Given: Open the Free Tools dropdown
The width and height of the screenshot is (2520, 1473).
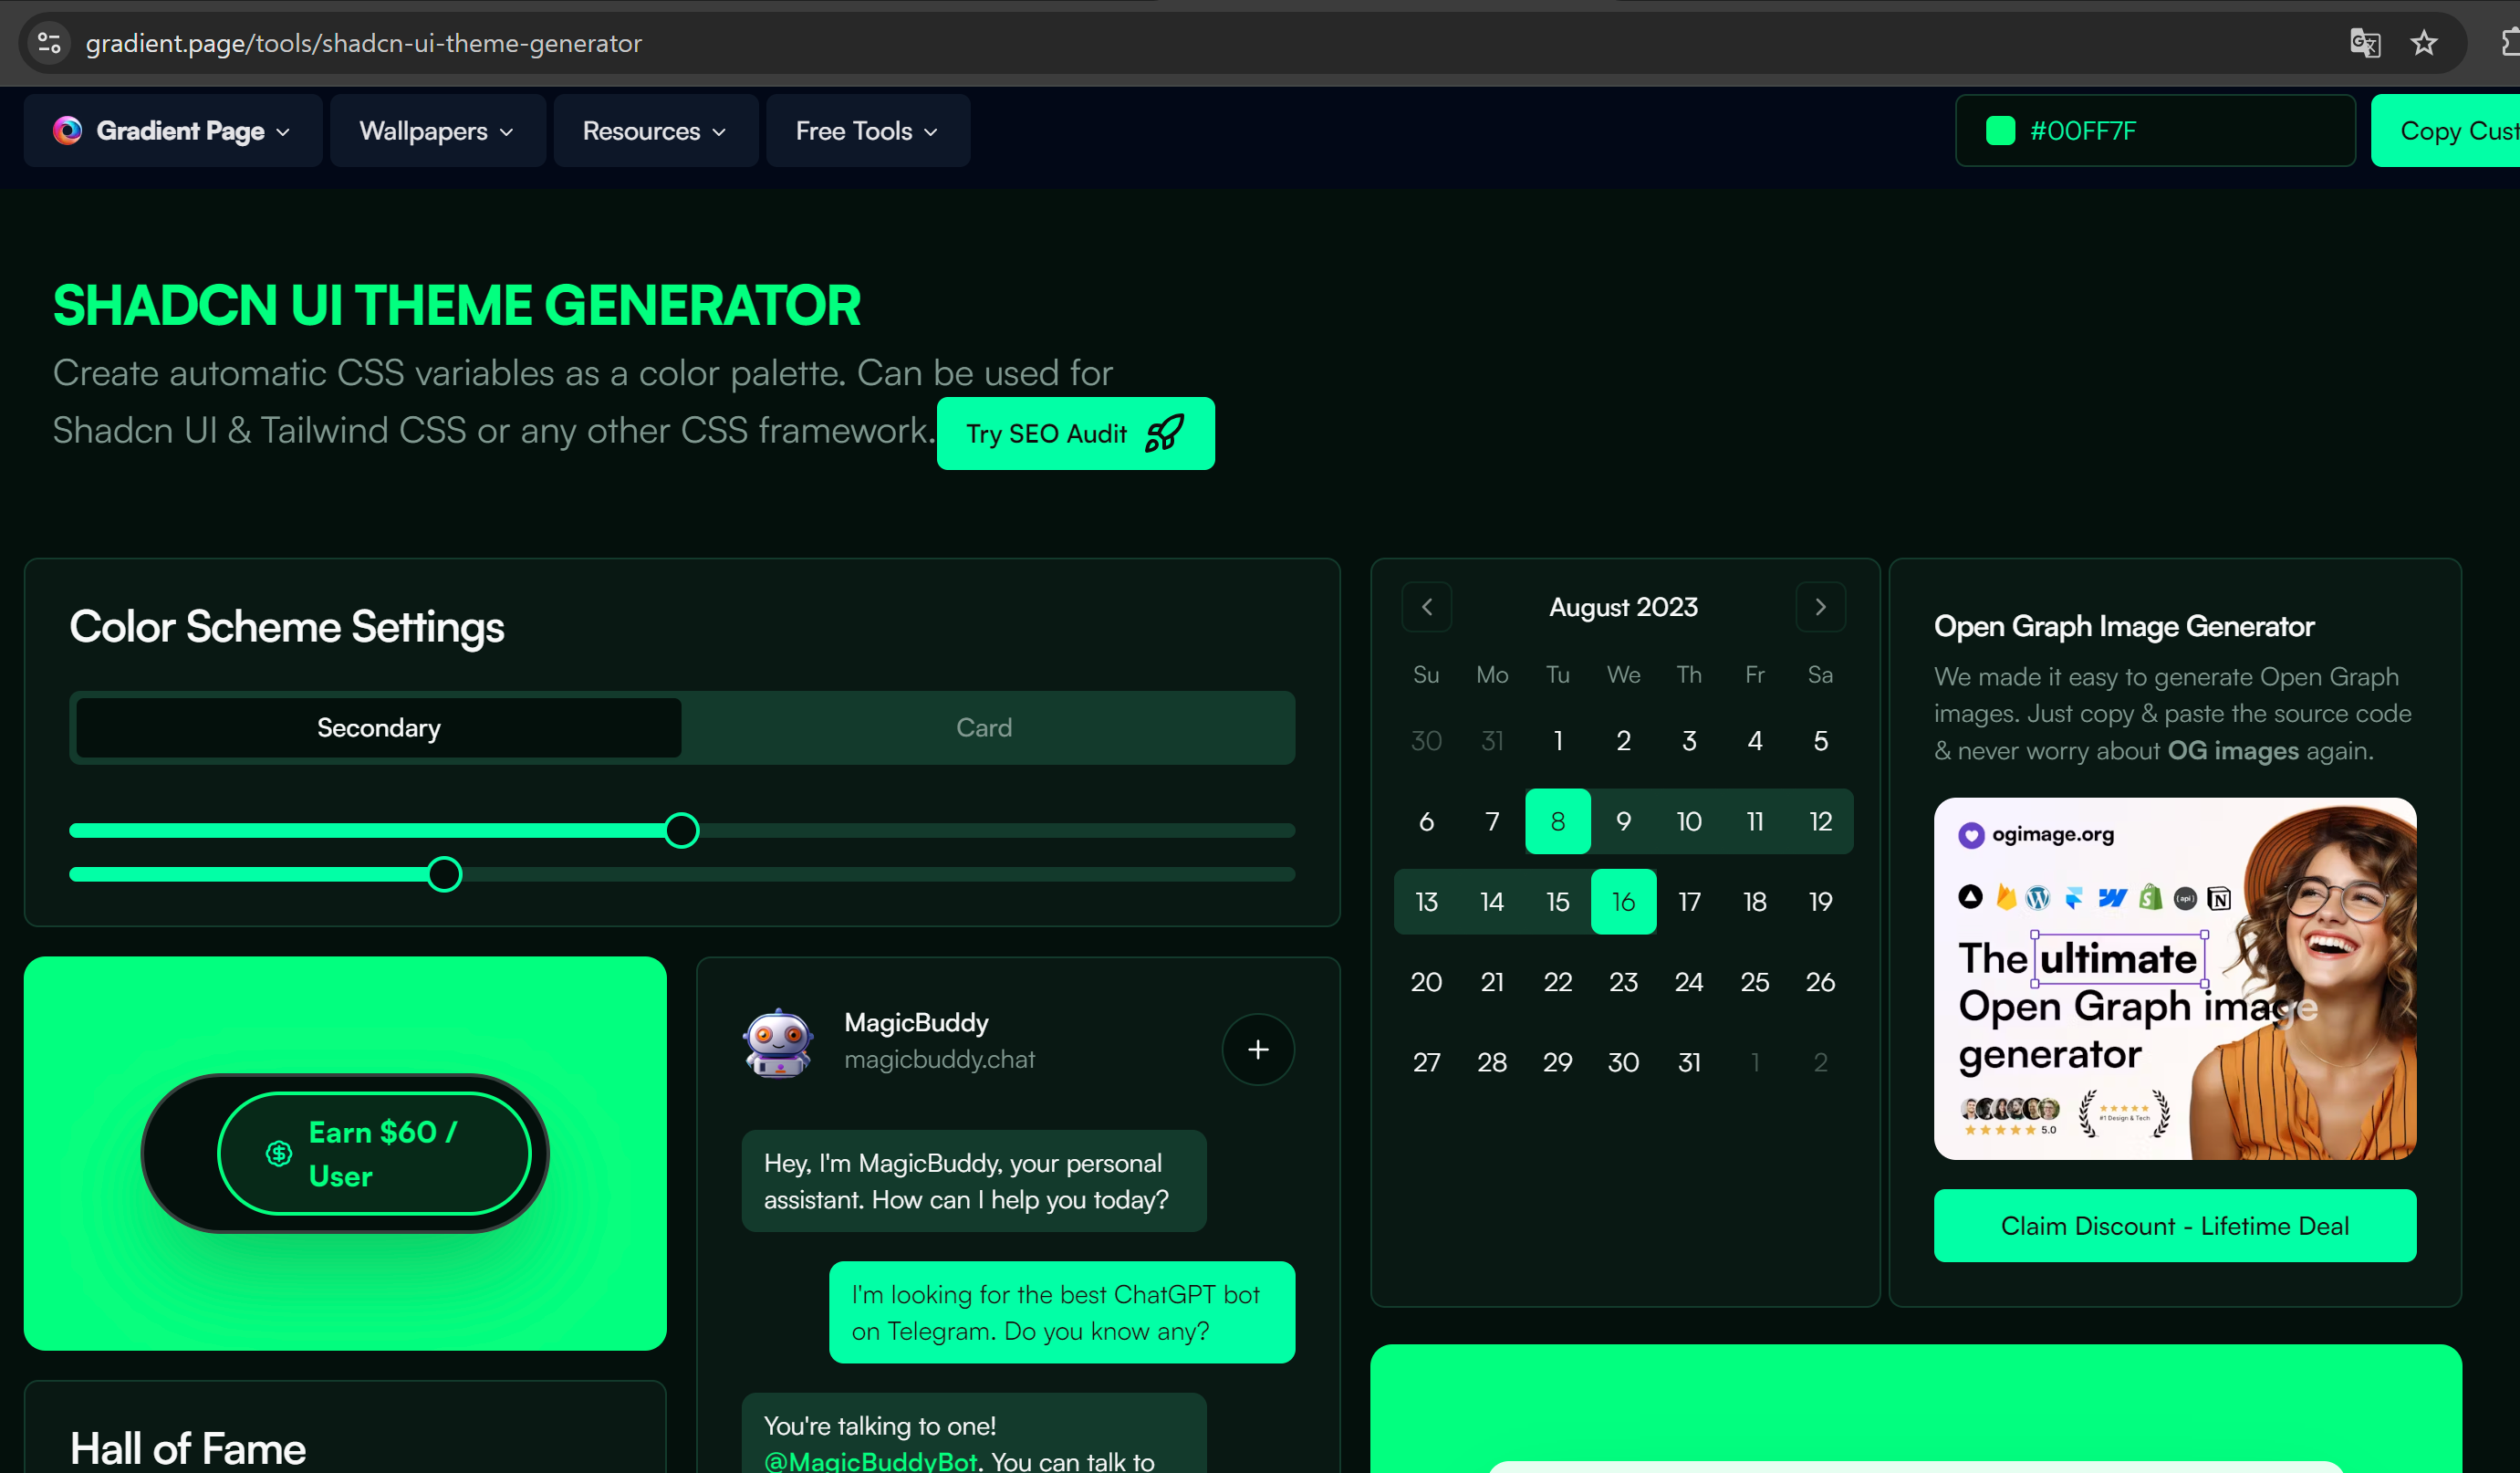Looking at the screenshot, I should [866, 130].
